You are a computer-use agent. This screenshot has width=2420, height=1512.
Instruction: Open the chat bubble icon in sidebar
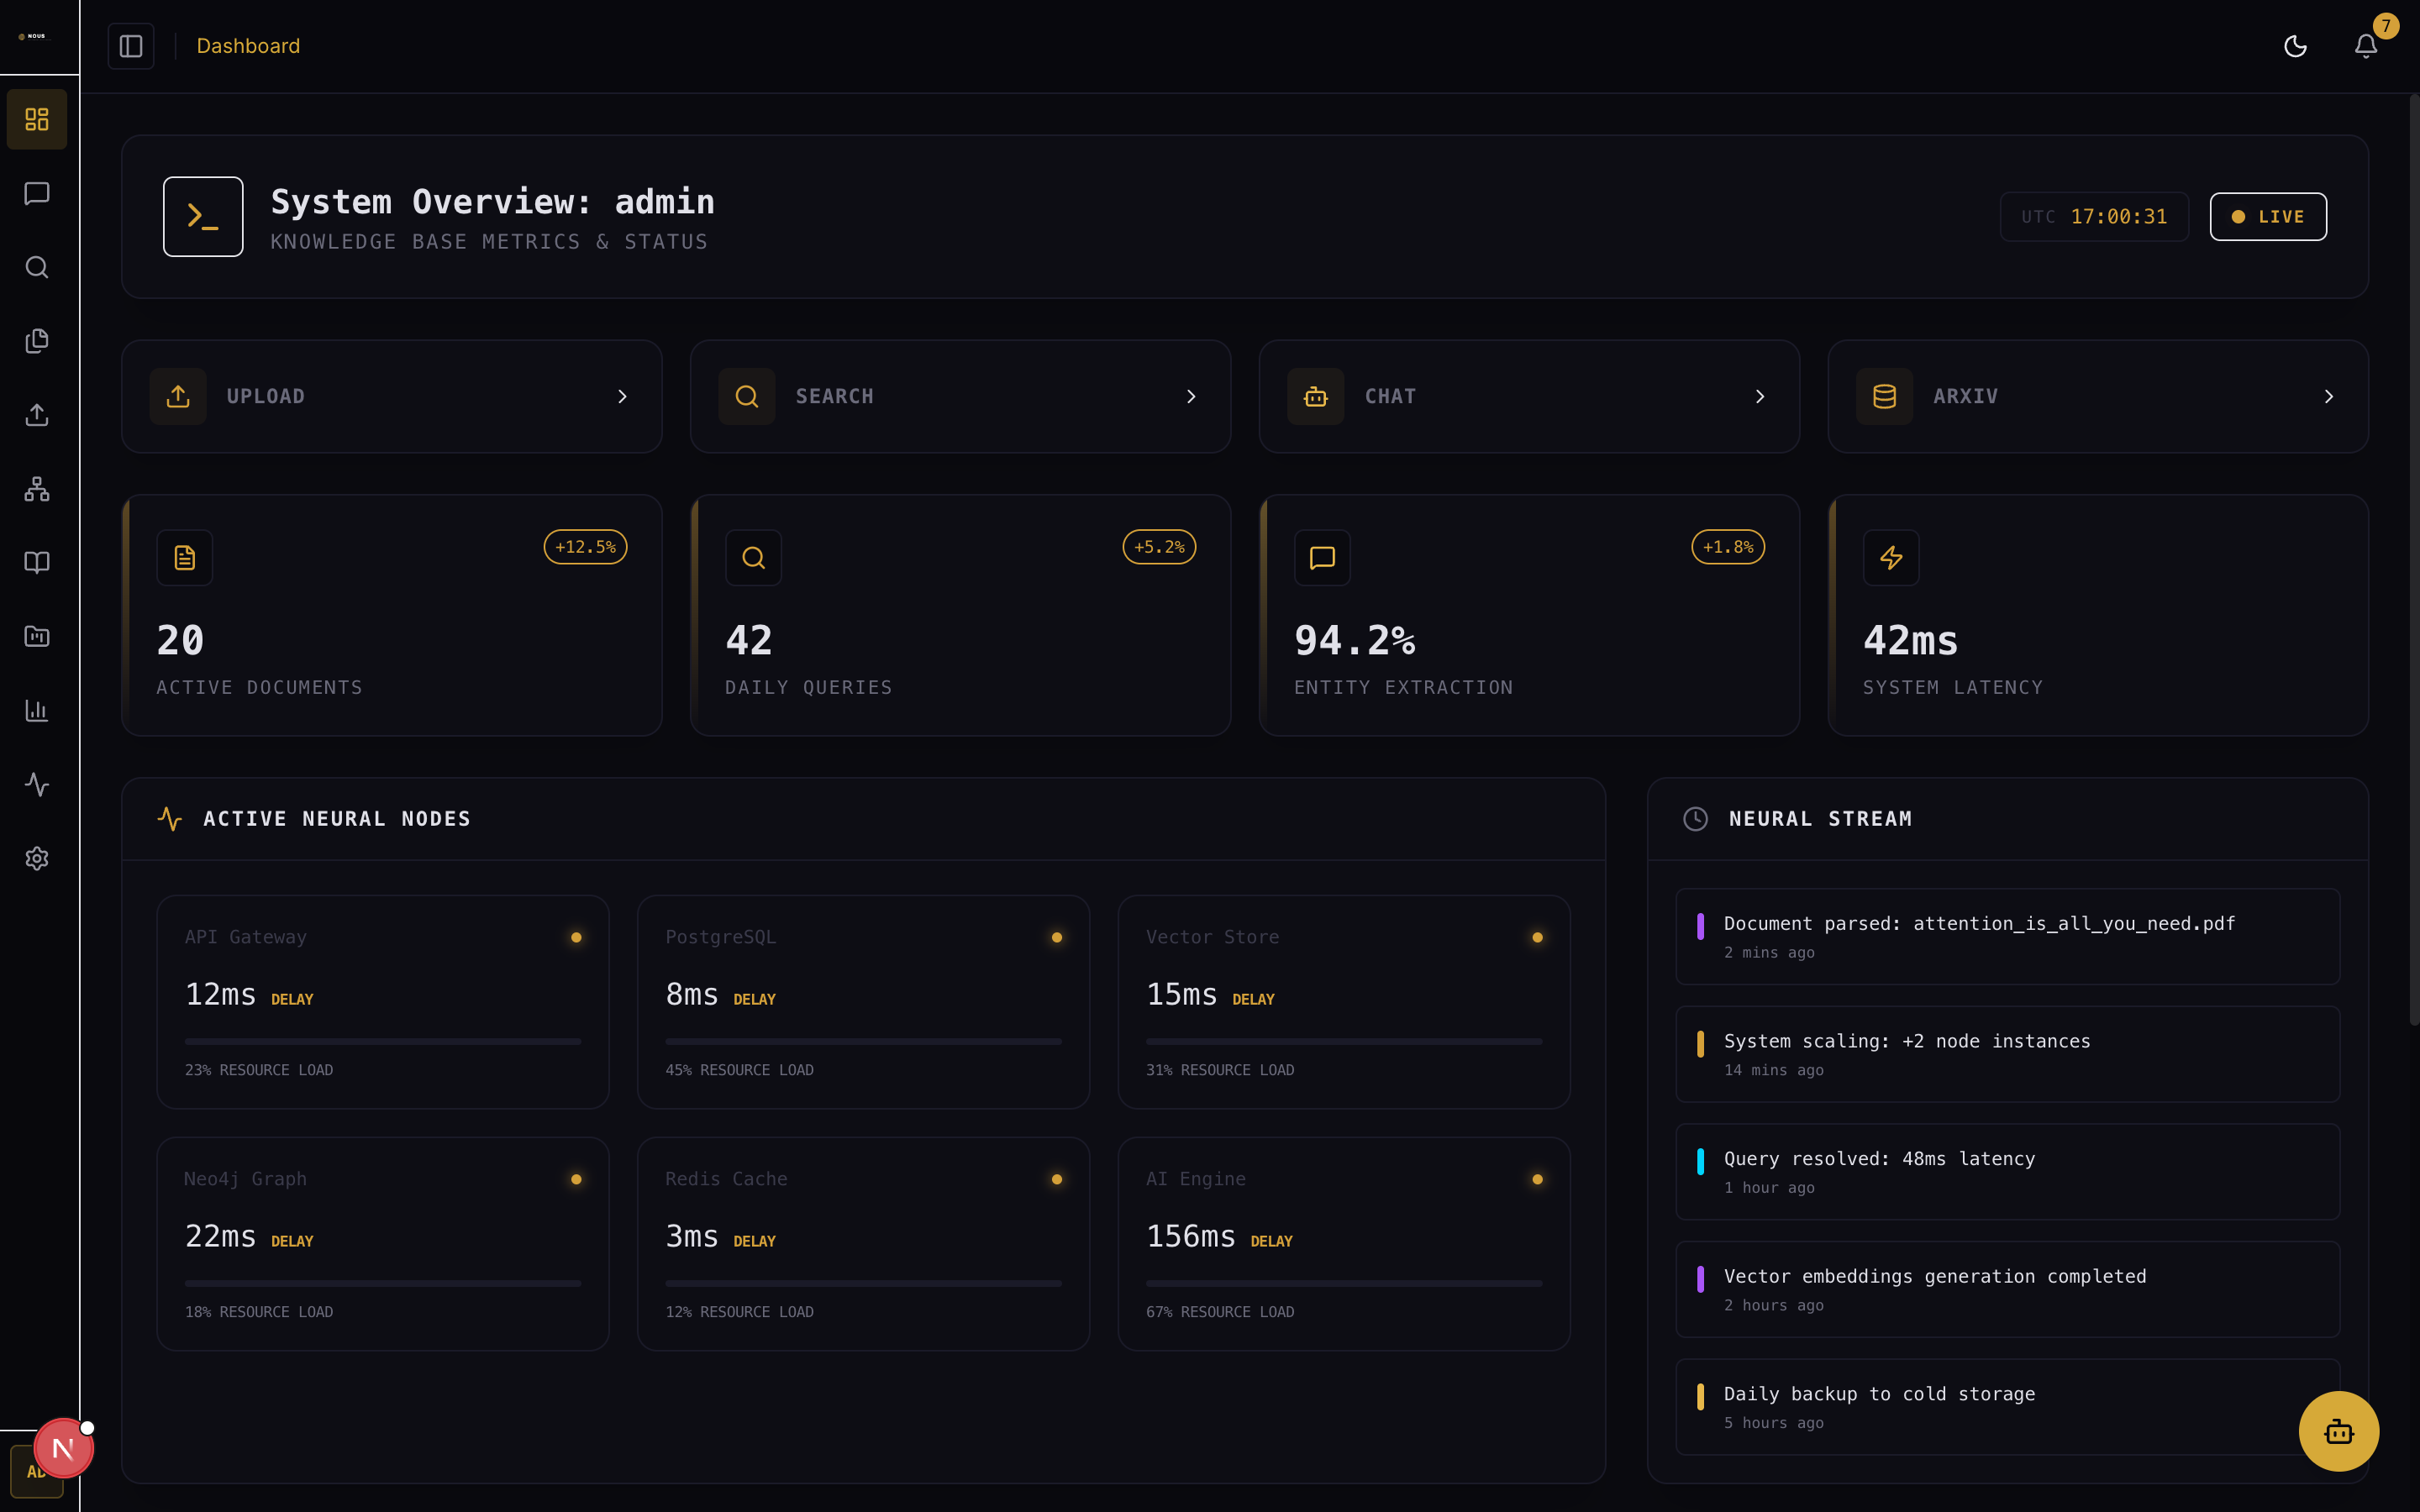tap(37, 193)
